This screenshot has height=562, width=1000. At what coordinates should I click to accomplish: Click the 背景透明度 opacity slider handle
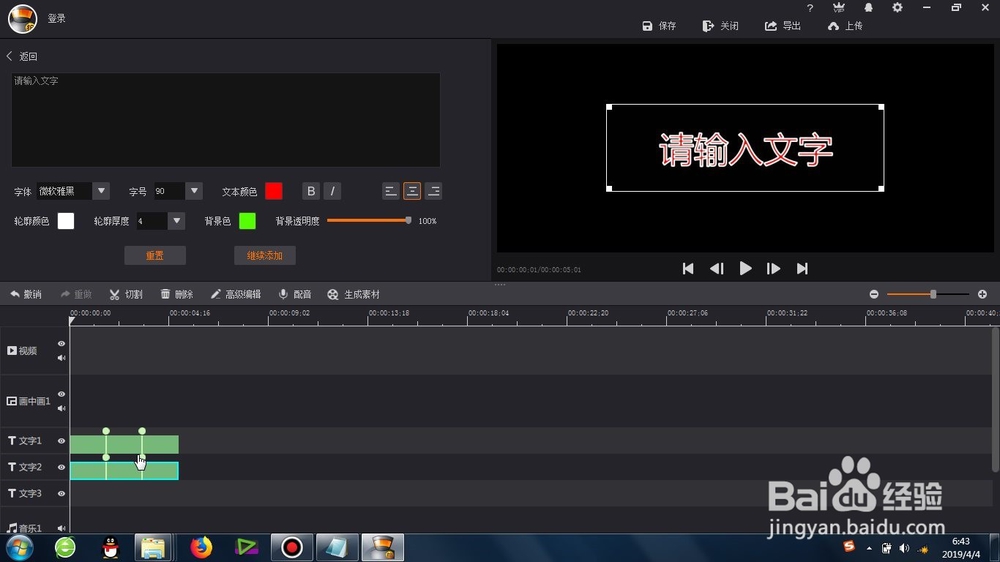point(408,221)
